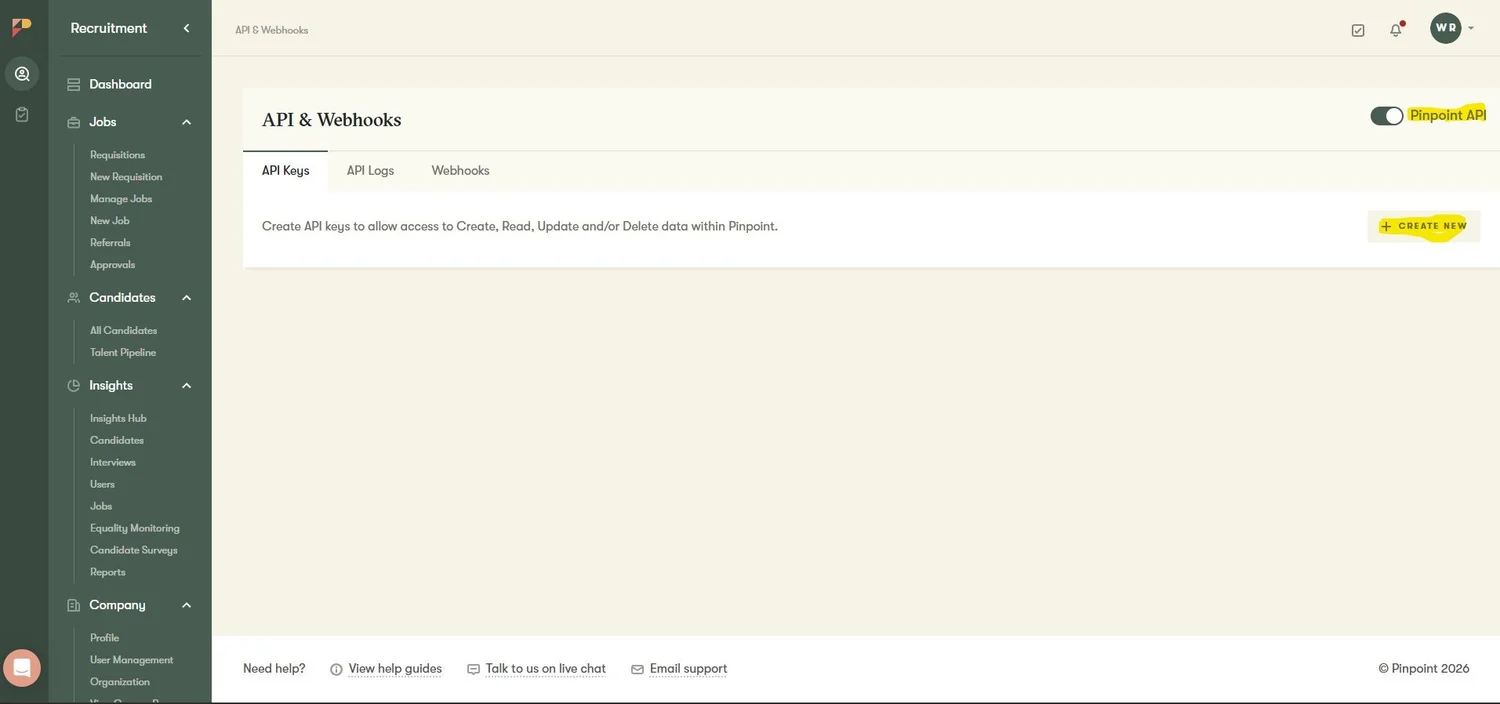Click the Insights pie-chart icon
The height and width of the screenshot is (704, 1500).
70,383
